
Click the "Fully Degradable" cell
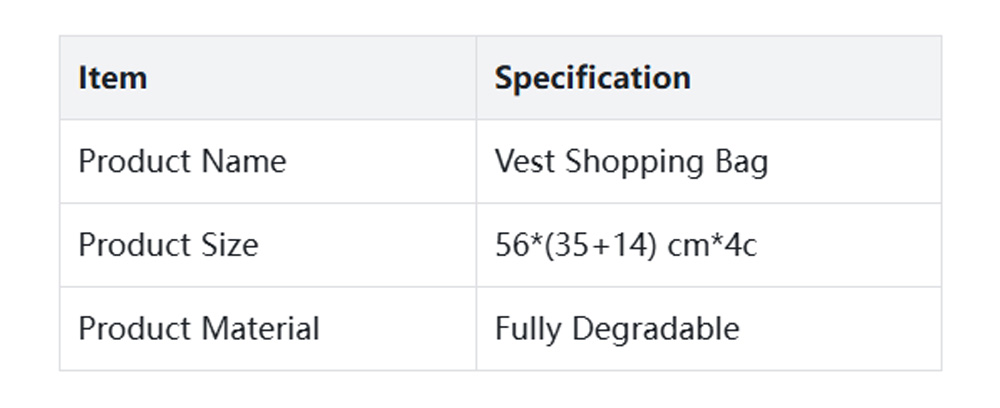point(617,329)
